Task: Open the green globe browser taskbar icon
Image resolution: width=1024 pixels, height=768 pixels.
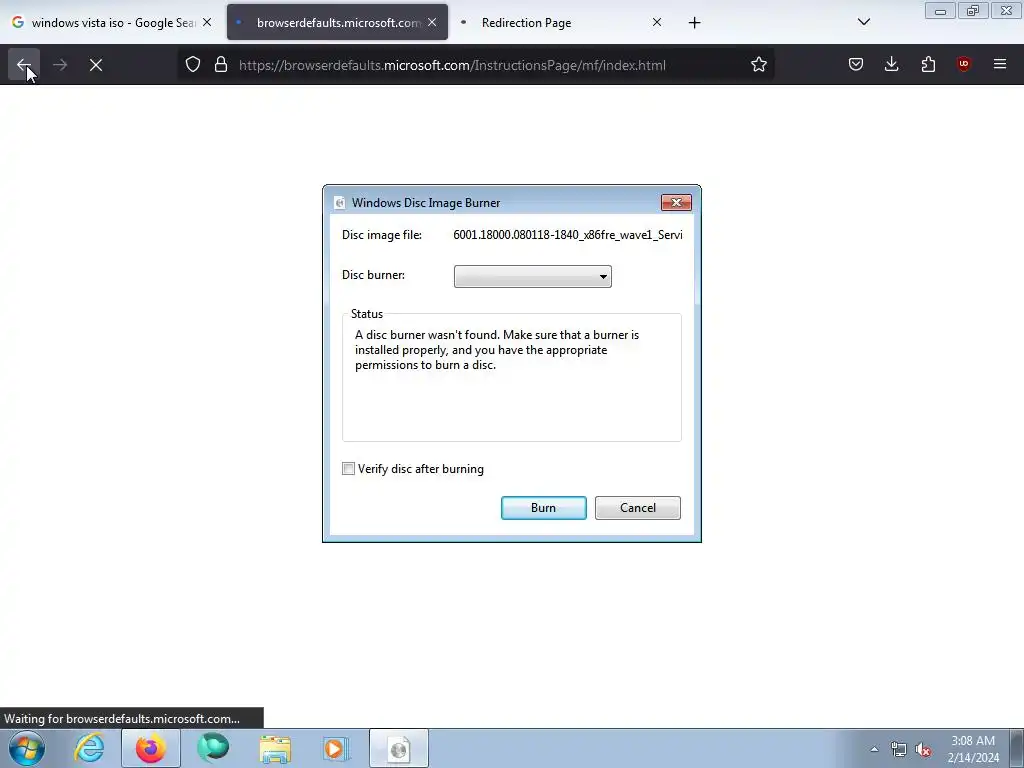Action: click(213, 748)
